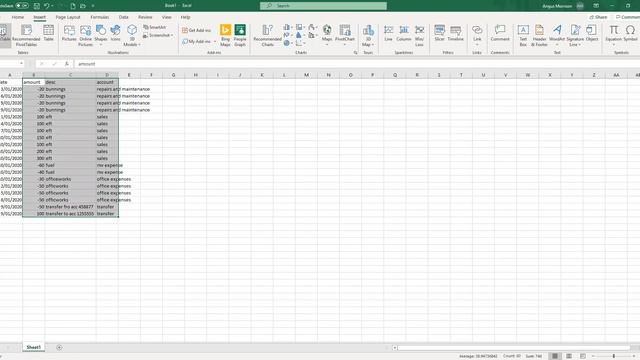
Task: Open the Maps chart button
Action: point(327,35)
